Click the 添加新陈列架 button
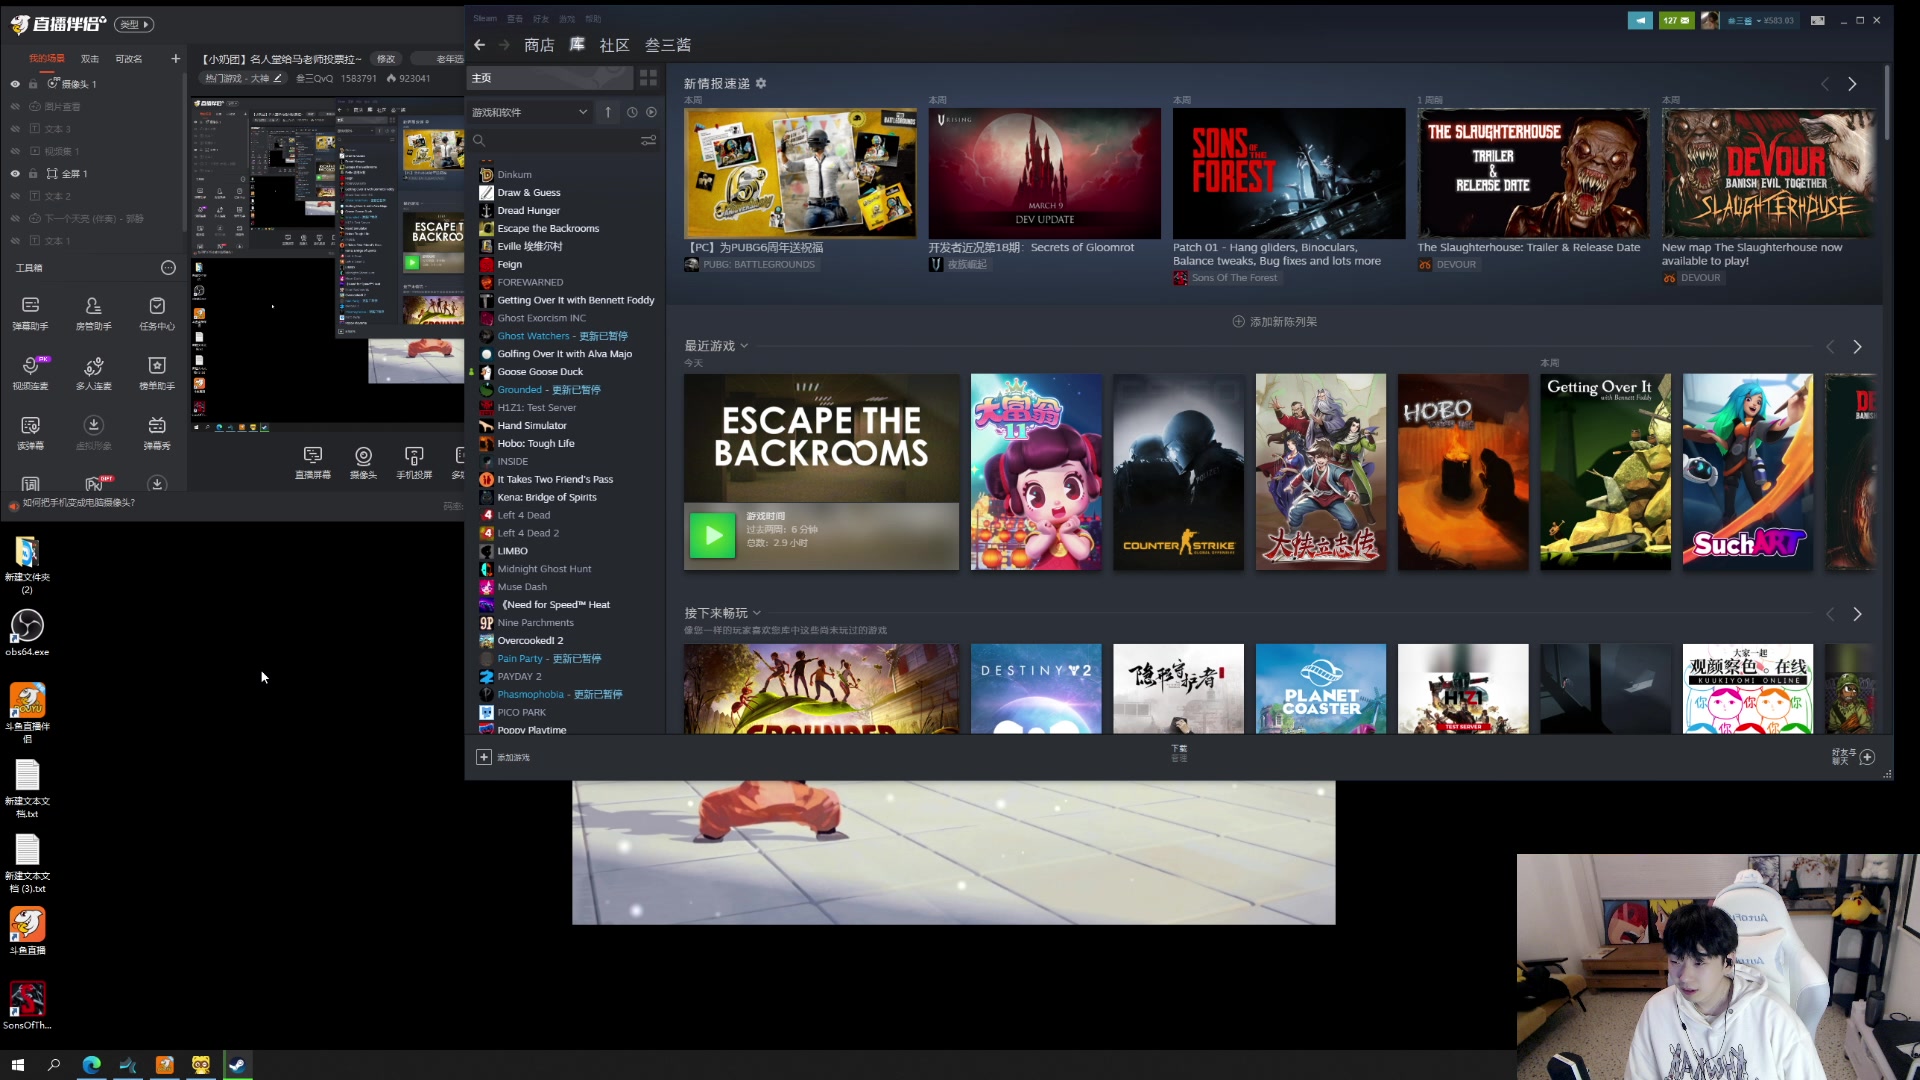The width and height of the screenshot is (1920, 1080). (x=1274, y=322)
